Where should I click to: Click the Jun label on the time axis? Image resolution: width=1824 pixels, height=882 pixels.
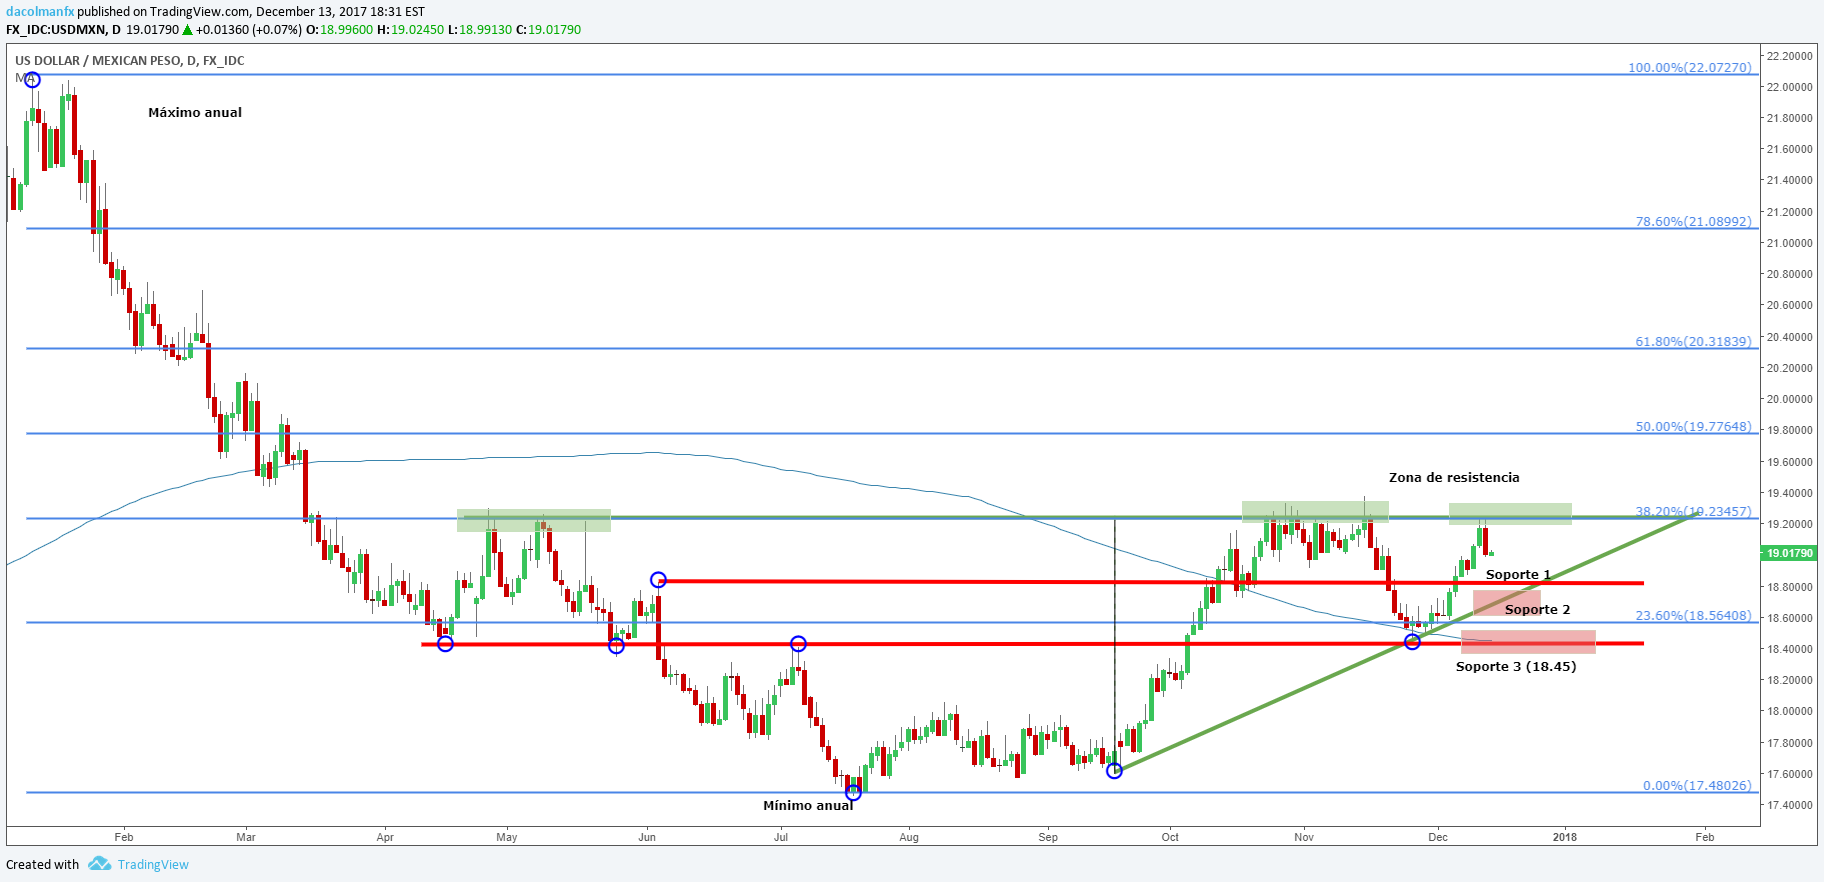[x=647, y=837]
